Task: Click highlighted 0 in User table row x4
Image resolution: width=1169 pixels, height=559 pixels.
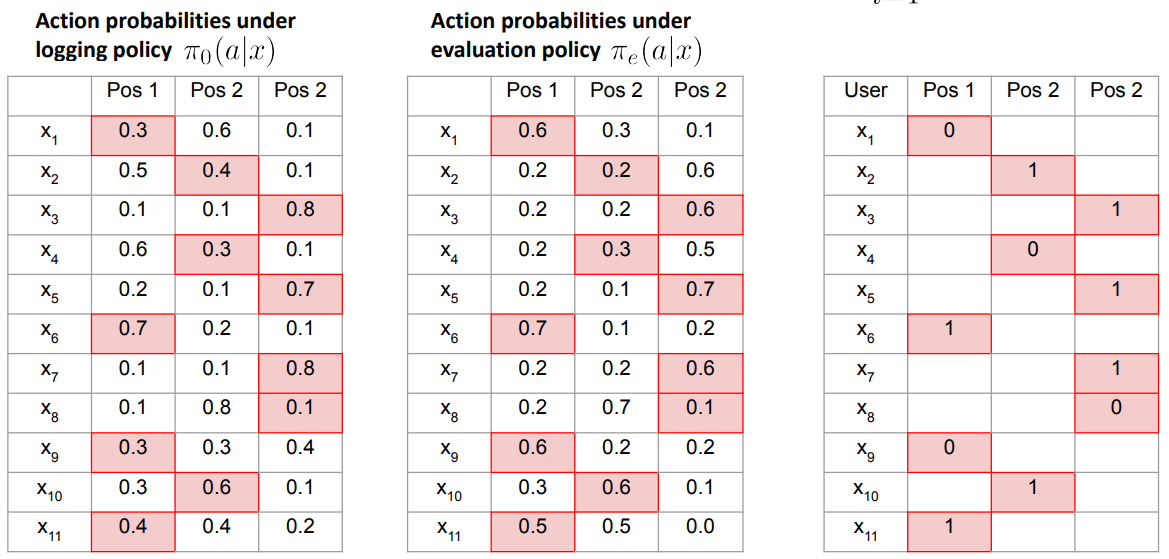Action: coord(1032,250)
